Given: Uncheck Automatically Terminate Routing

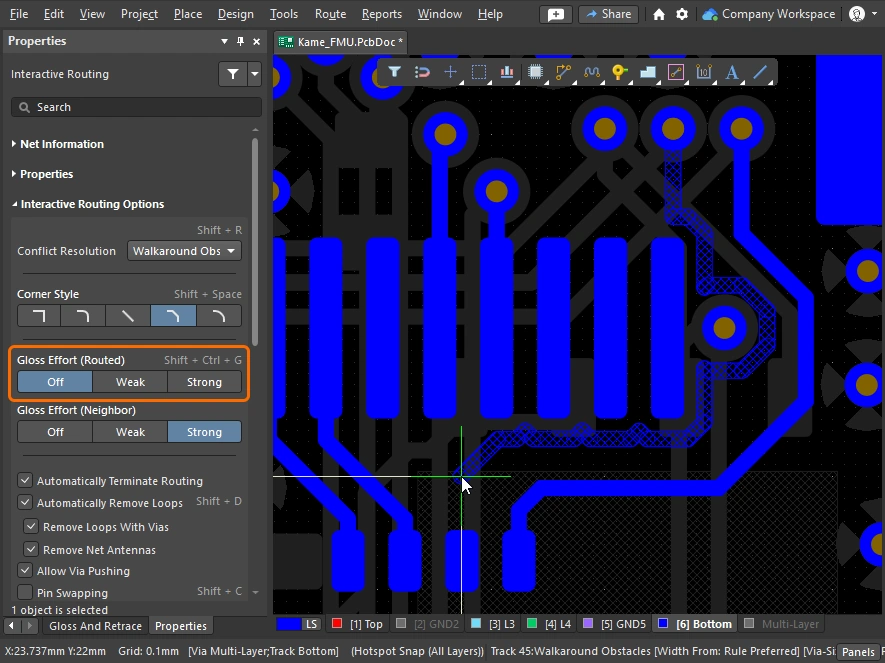Looking at the screenshot, I should tap(26, 481).
